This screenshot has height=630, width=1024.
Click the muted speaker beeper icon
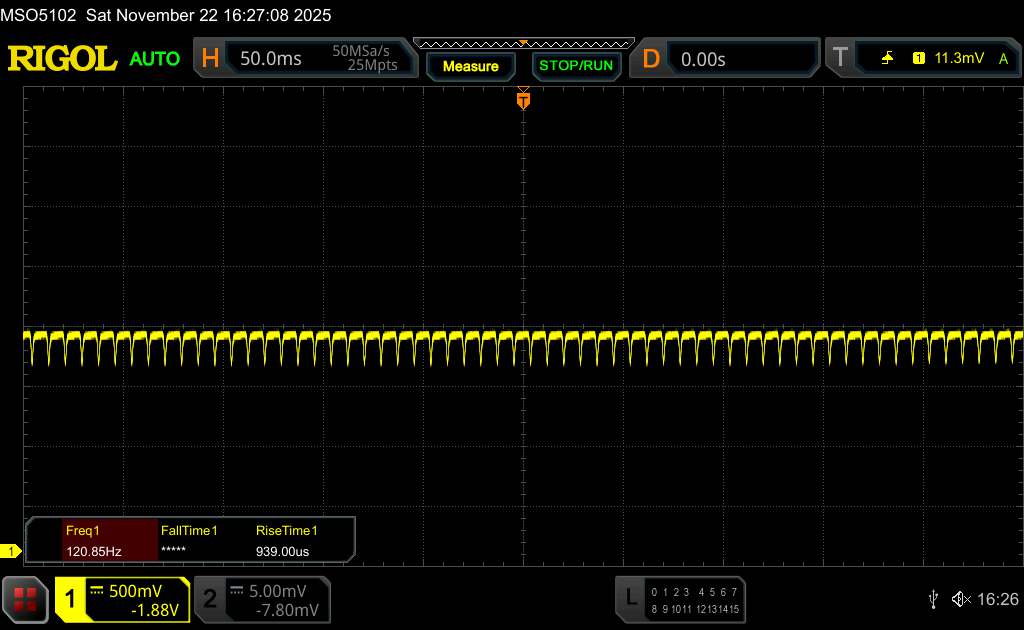click(960, 598)
